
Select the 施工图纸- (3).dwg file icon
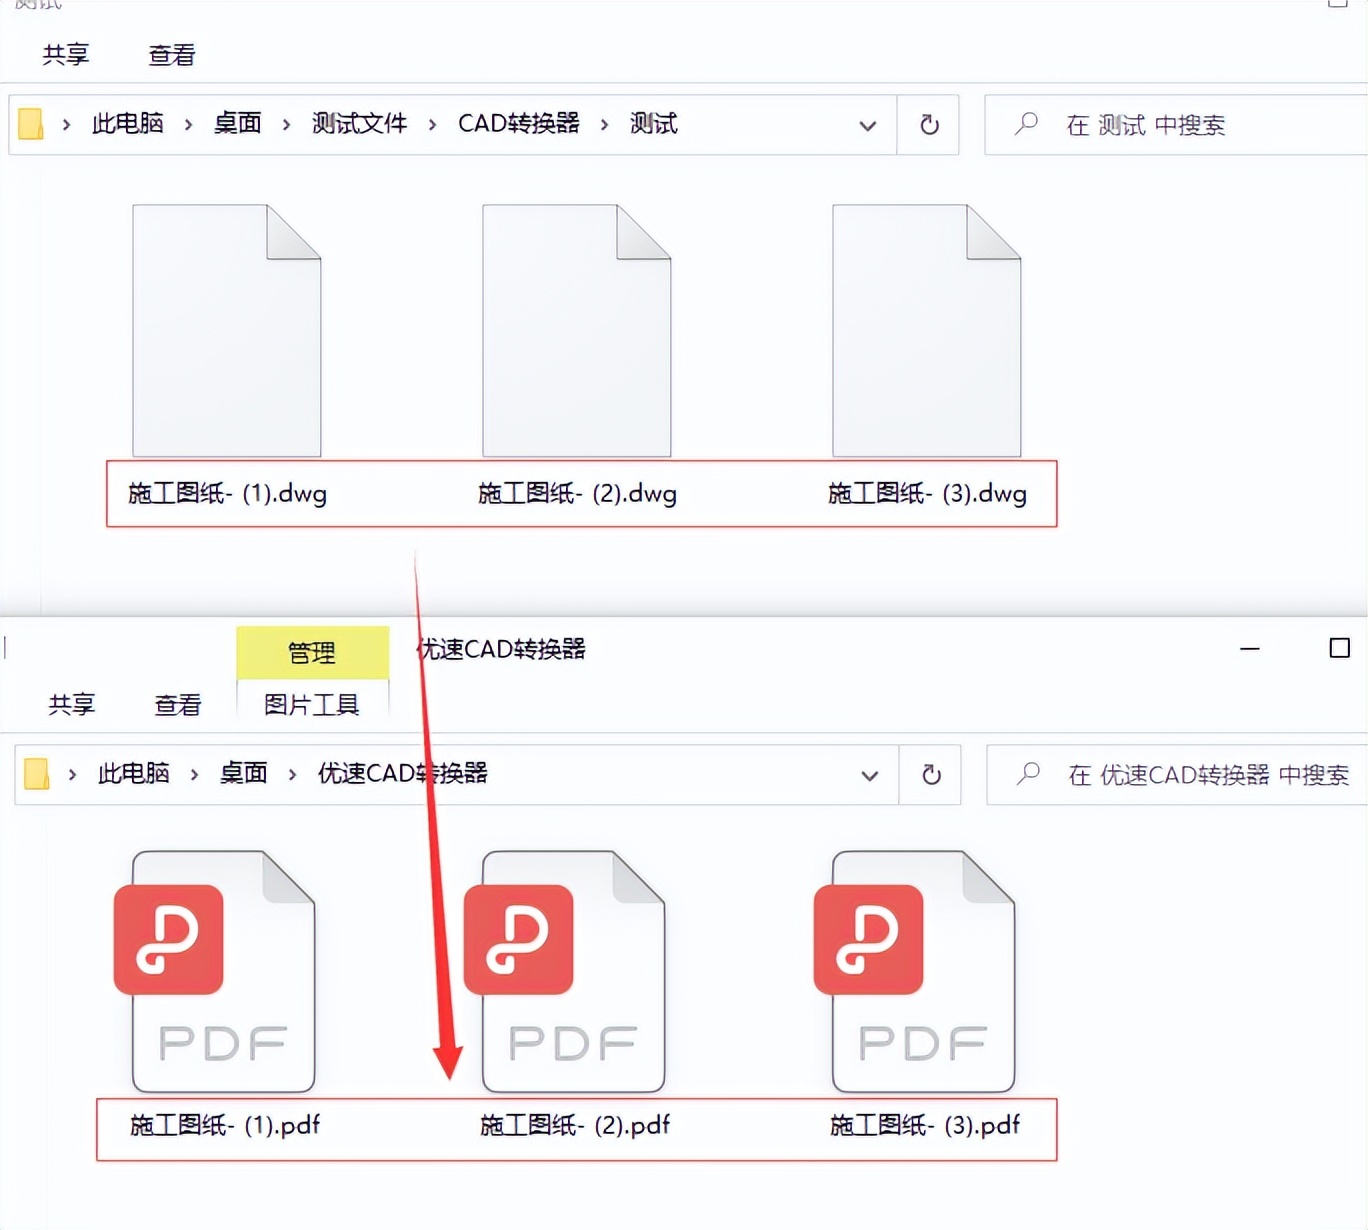(927, 331)
